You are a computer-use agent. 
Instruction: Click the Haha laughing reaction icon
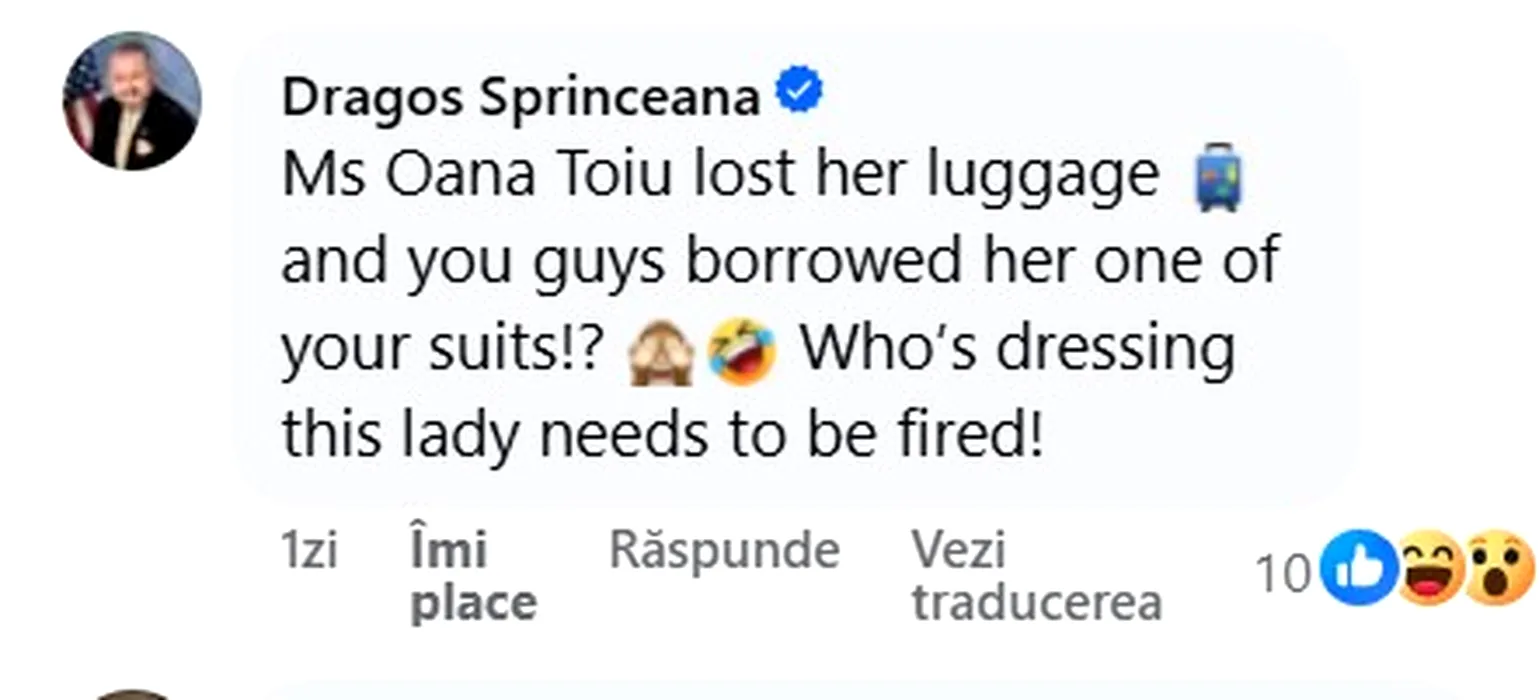tap(1430, 570)
